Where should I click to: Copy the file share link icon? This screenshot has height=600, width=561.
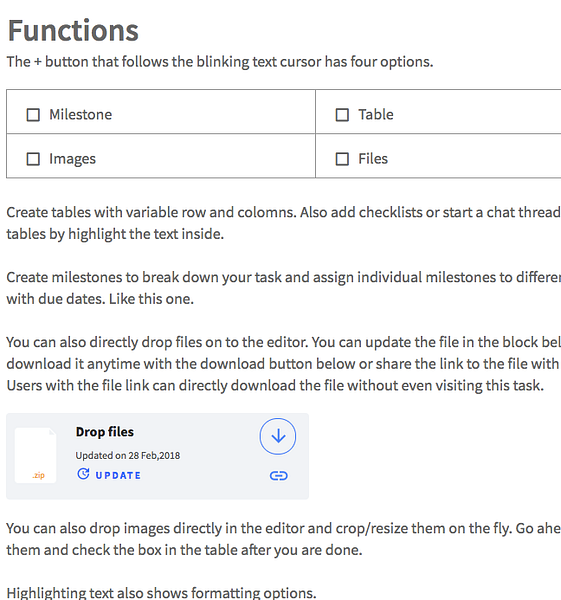(x=279, y=476)
